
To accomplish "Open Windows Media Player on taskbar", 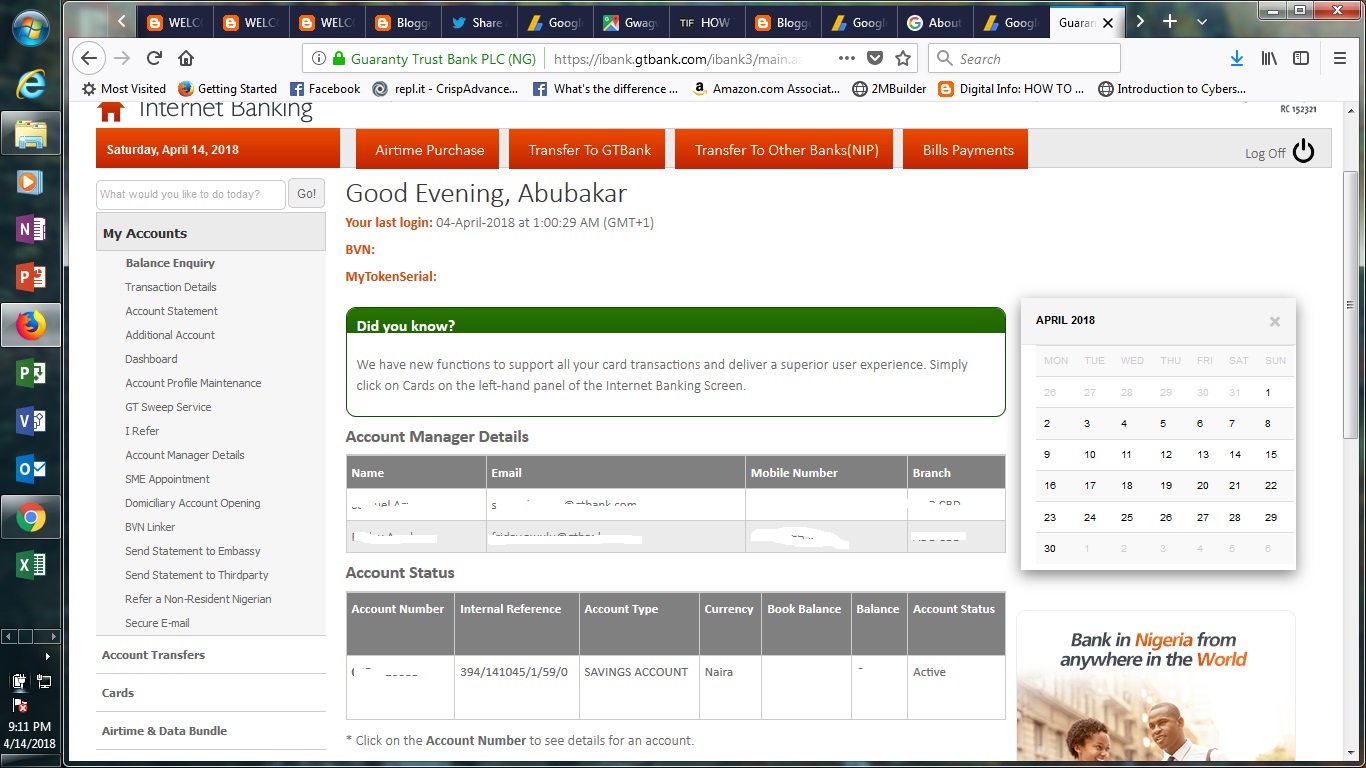I will click(31, 181).
